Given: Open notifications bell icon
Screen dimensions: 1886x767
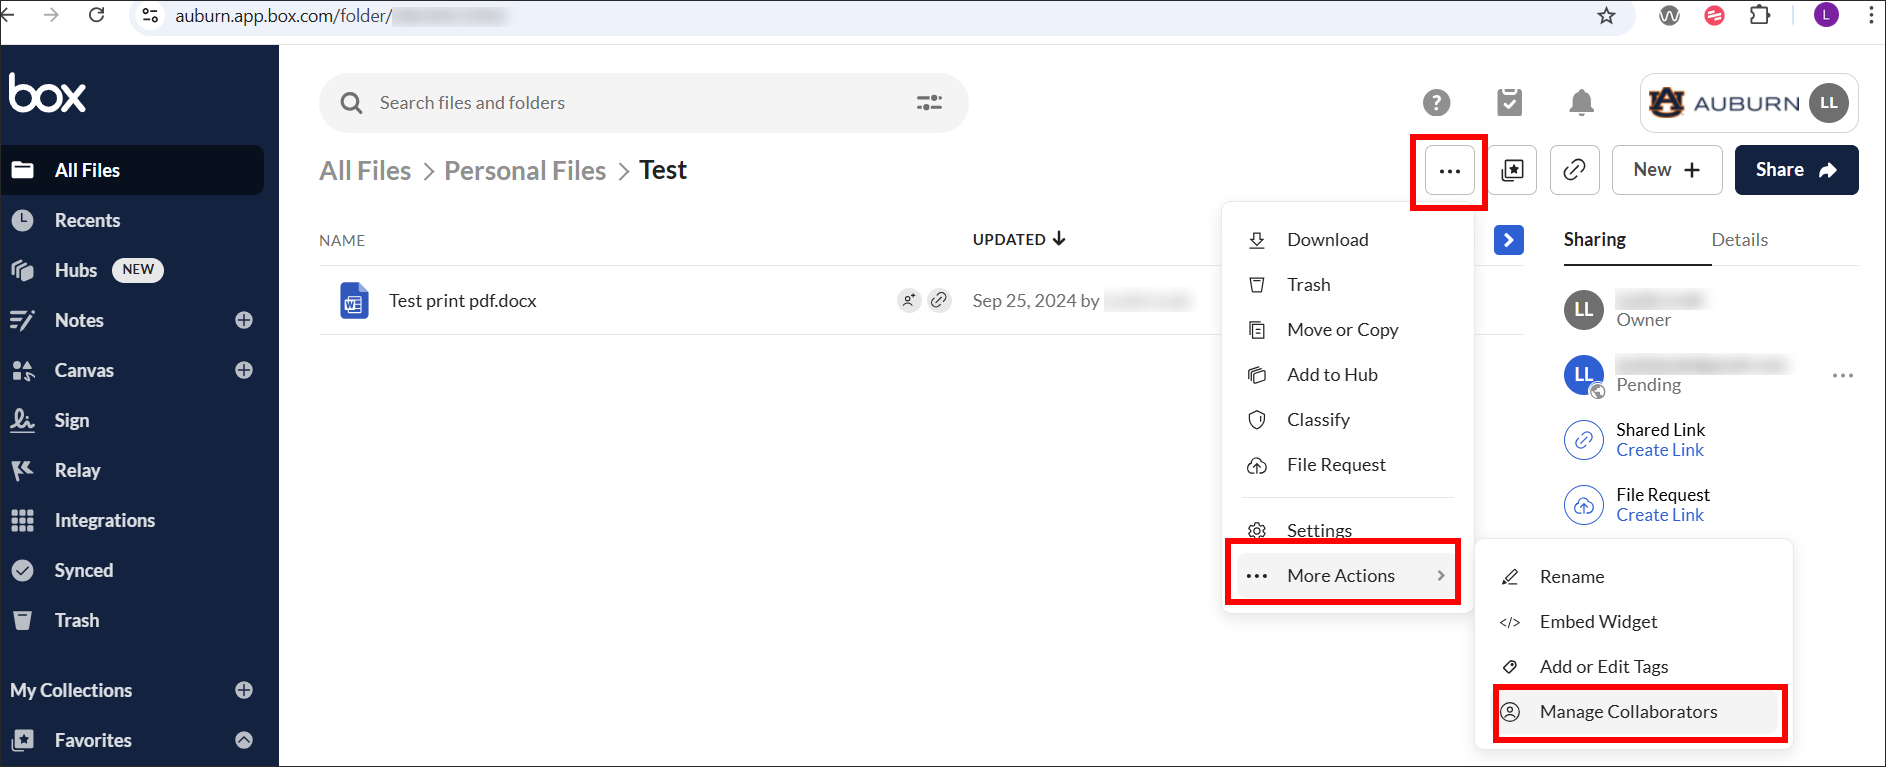Looking at the screenshot, I should [1581, 103].
